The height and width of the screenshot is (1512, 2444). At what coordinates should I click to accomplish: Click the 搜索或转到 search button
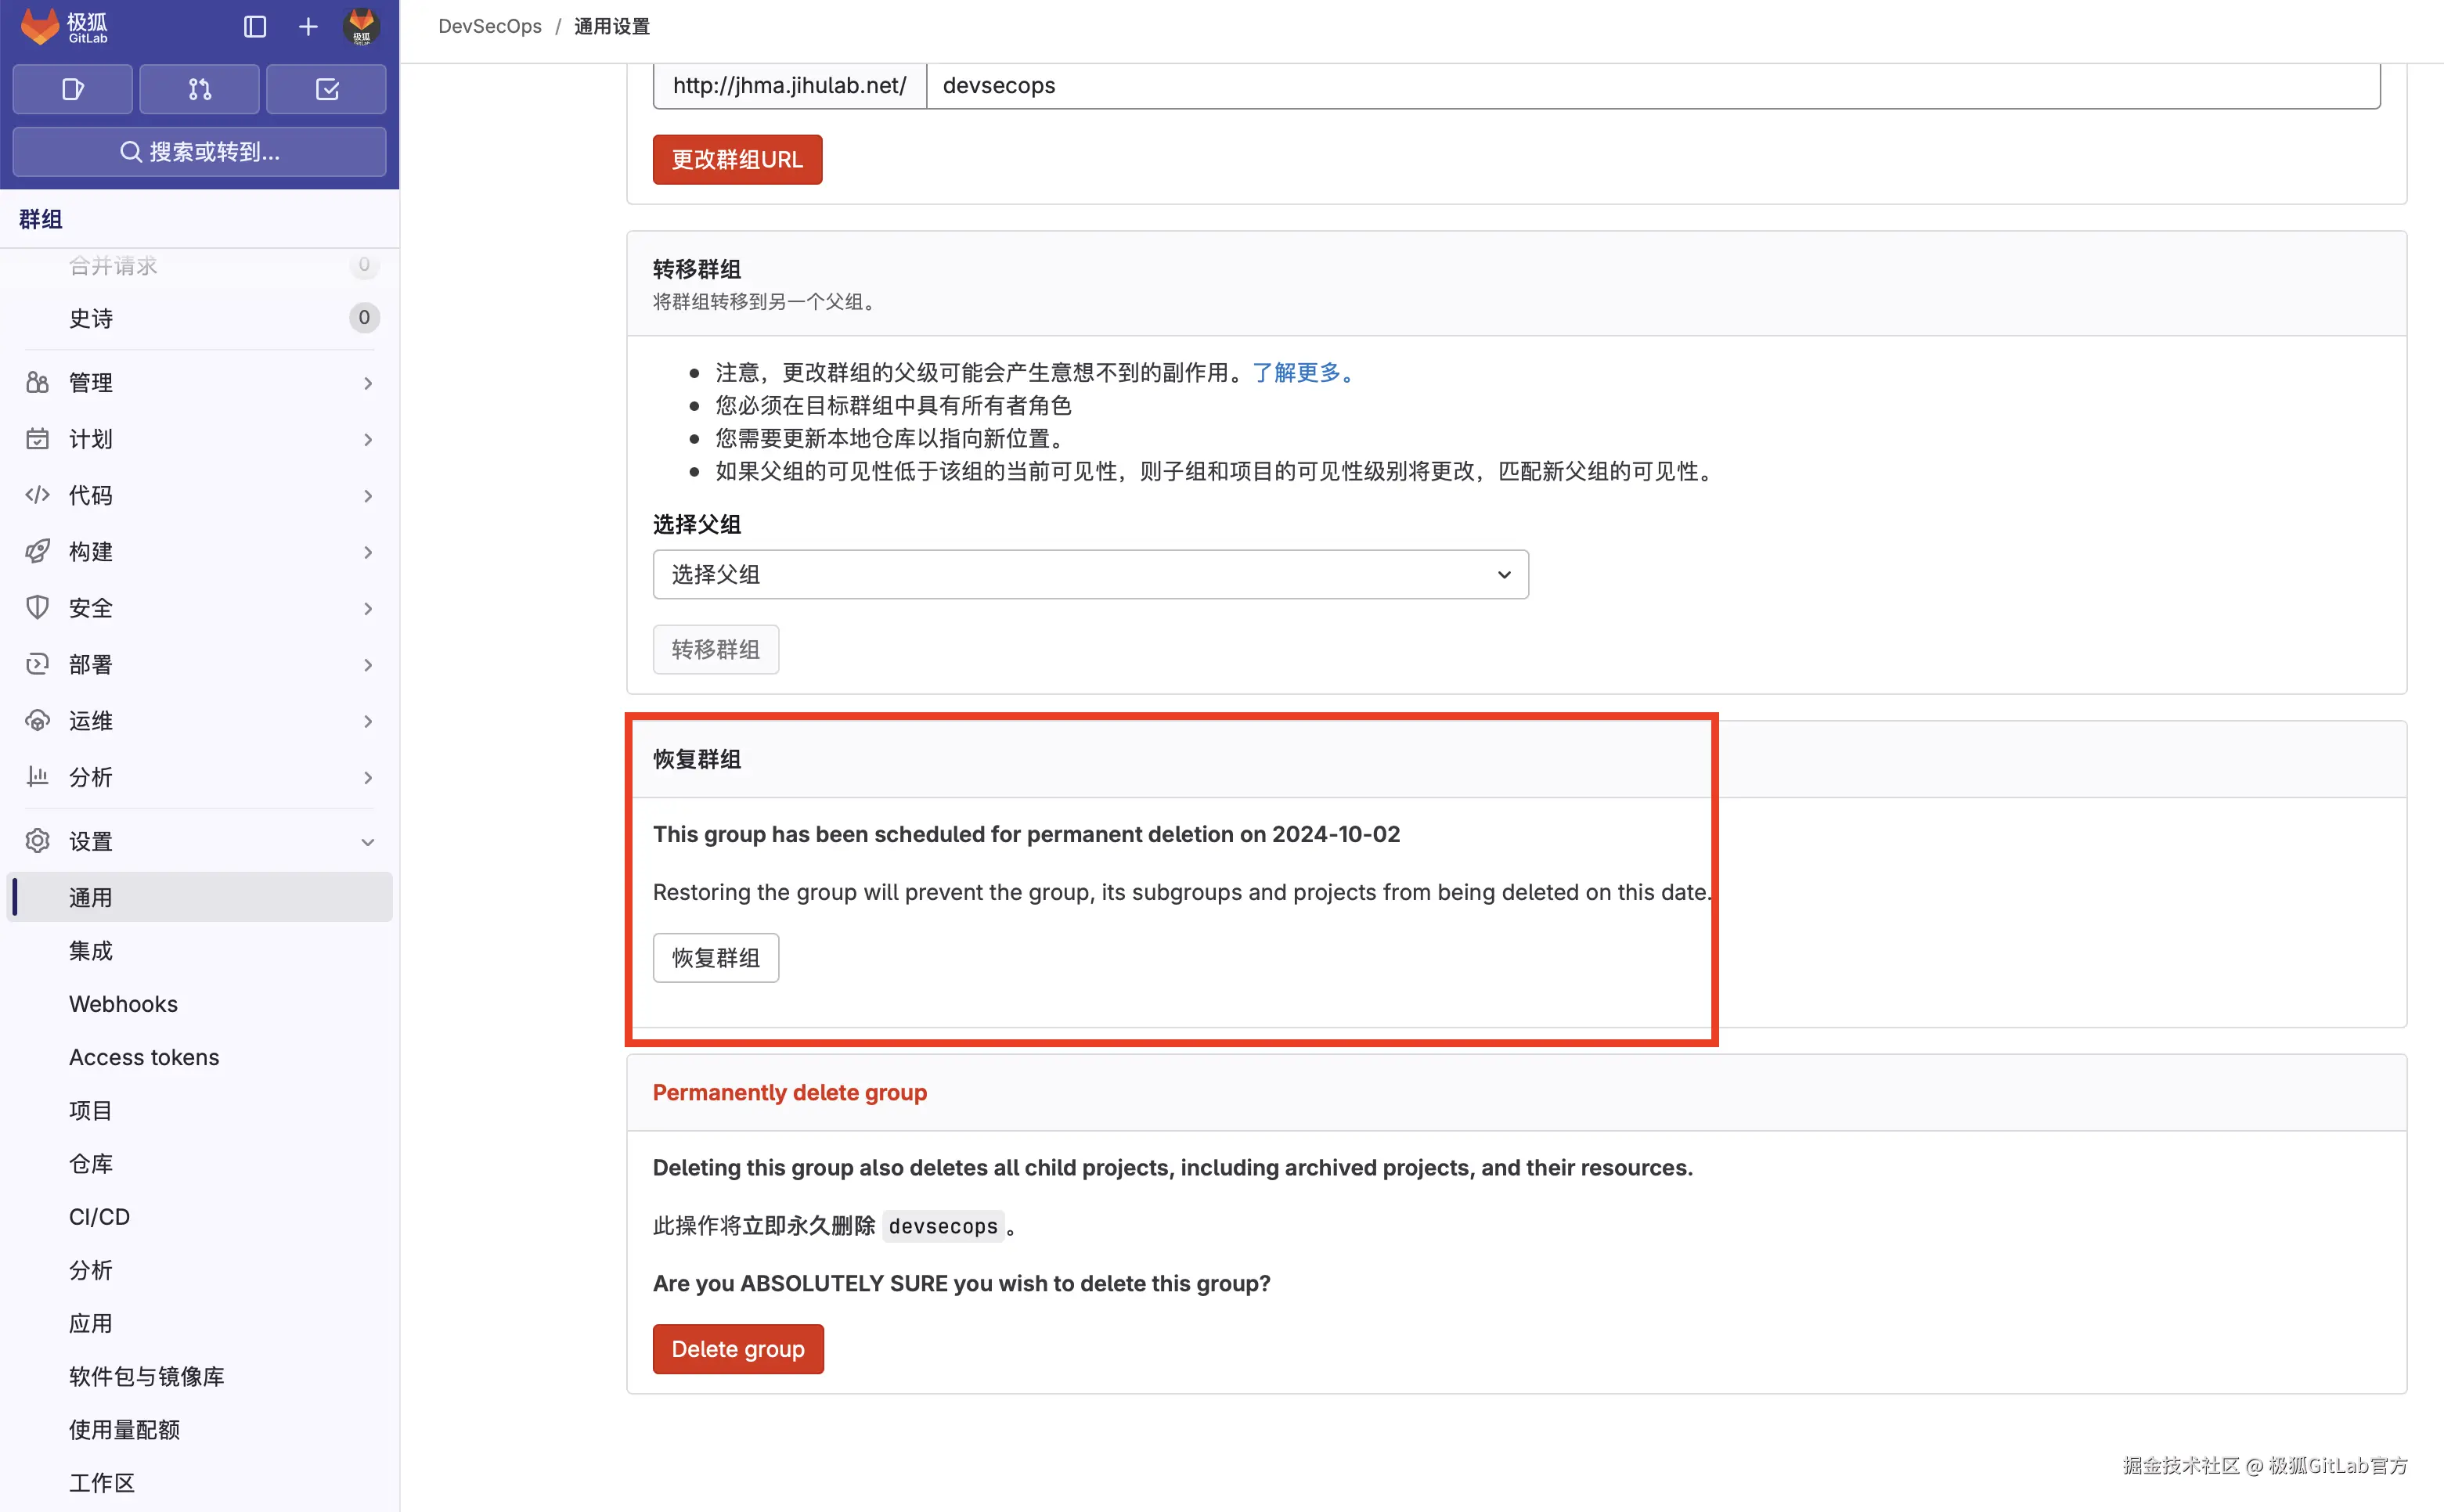tap(200, 152)
